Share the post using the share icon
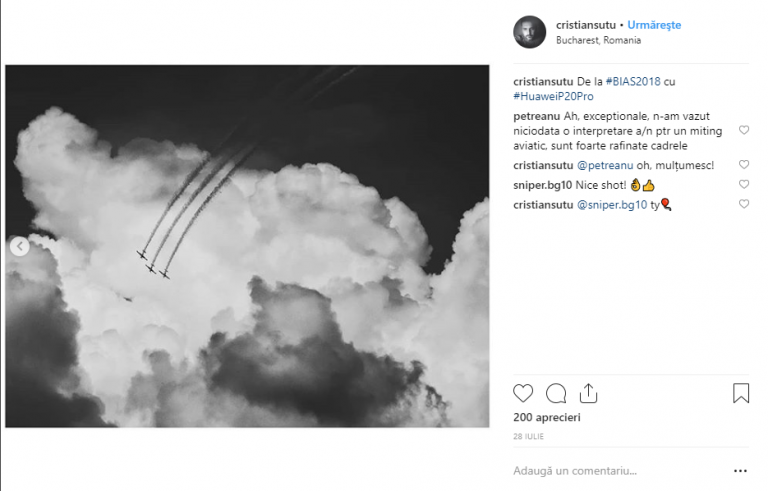The height and width of the screenshot is (491, 768). (588, 393)
